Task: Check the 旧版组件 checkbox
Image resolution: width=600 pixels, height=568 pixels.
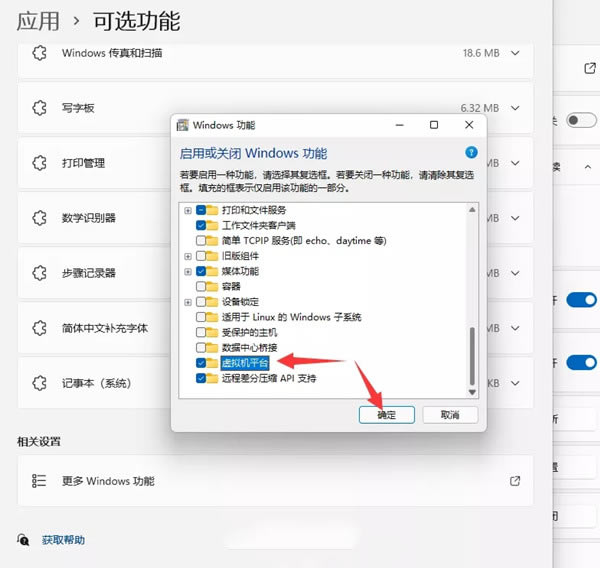Action: click(201, 256)
